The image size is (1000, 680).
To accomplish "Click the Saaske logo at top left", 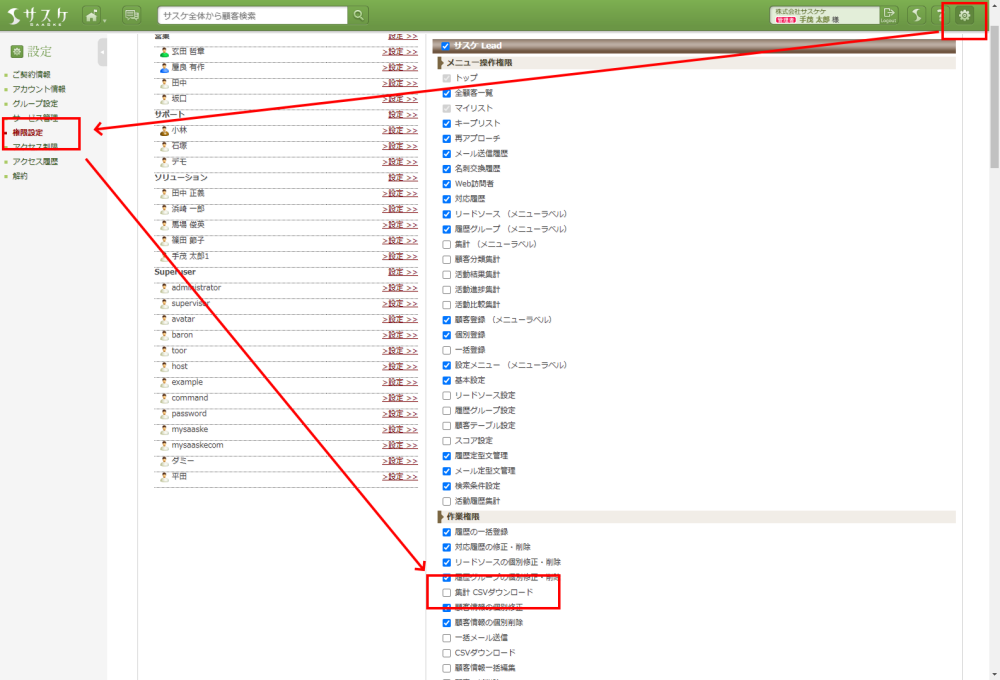I will 39,15.
